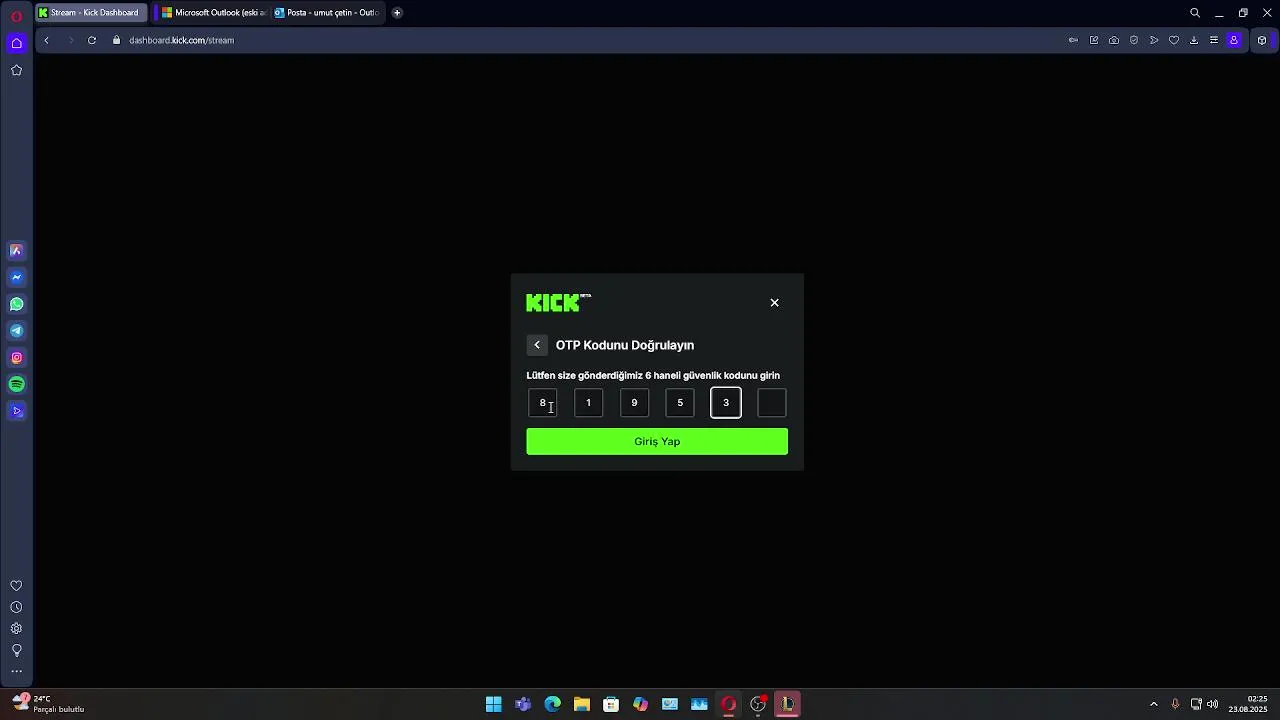Open Telegram in the Opera sidebar
The height and width of the screenshot is (720, 1280).
click(16, 331)
